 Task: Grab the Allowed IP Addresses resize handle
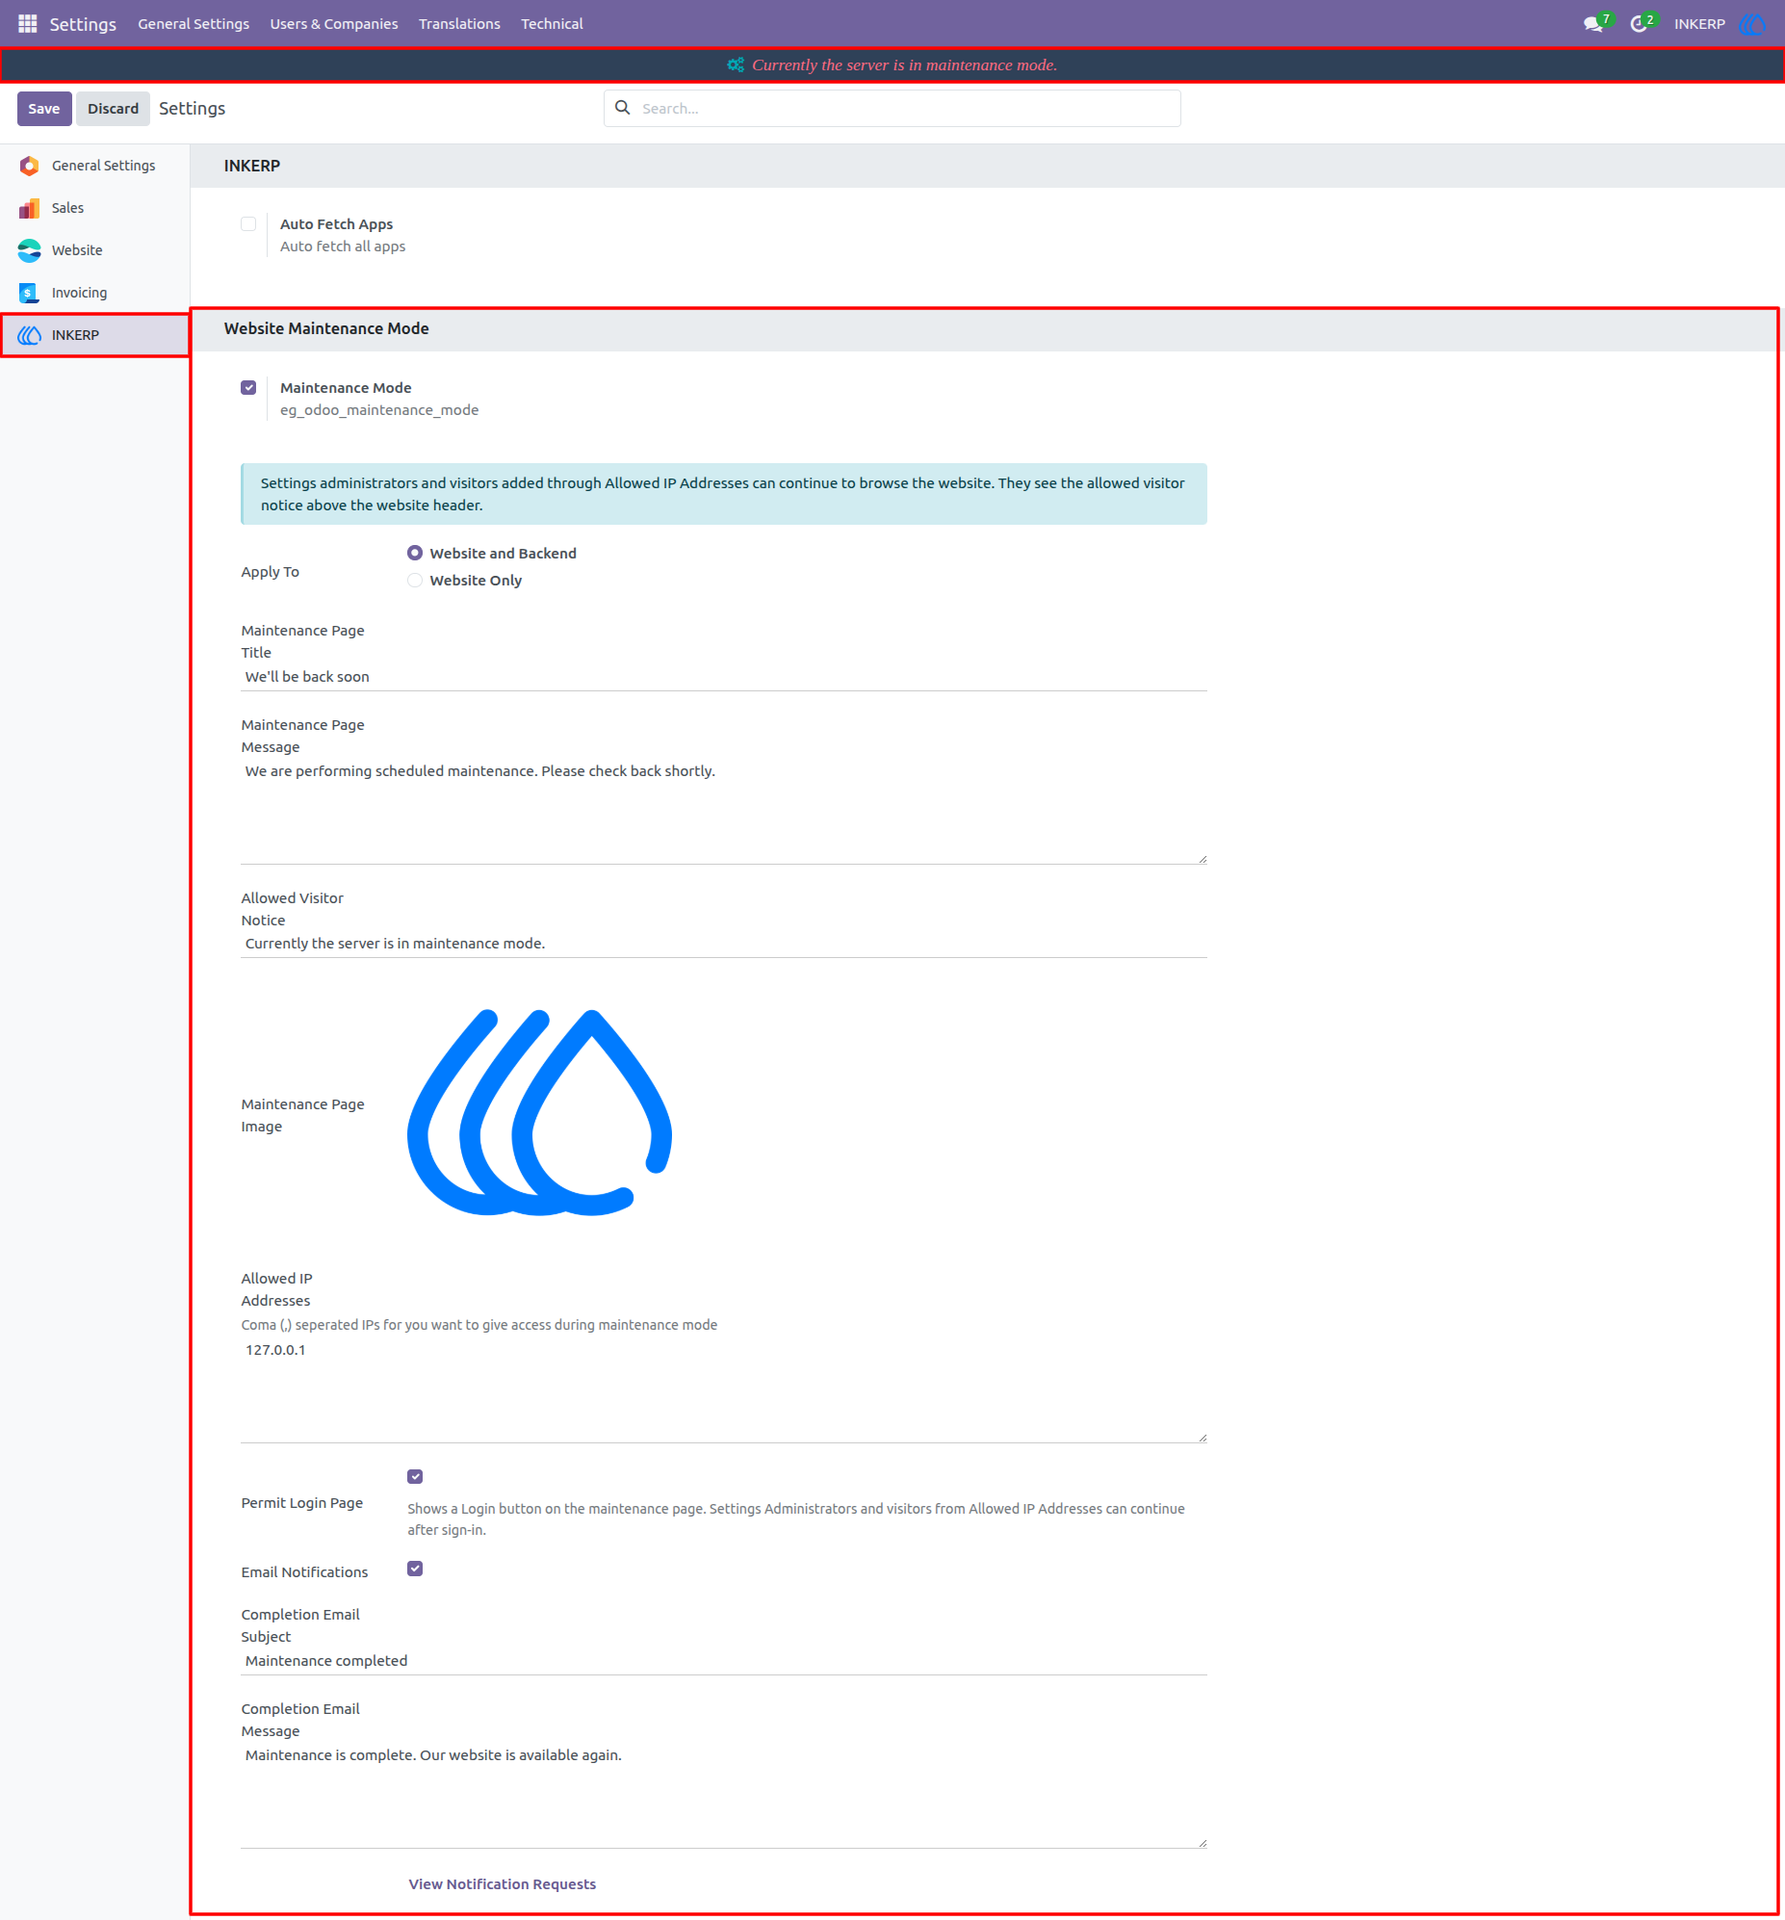[1202, 1438]
